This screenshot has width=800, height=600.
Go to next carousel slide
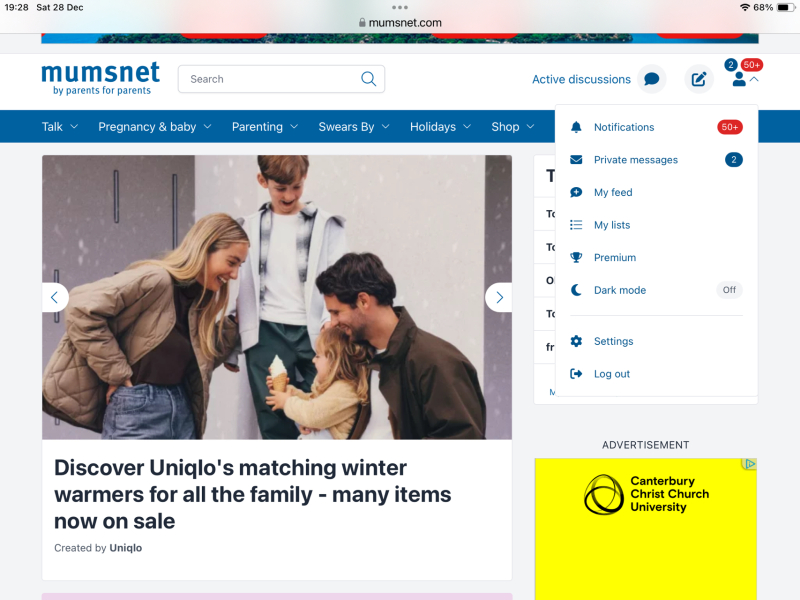[x=498, y=297]
